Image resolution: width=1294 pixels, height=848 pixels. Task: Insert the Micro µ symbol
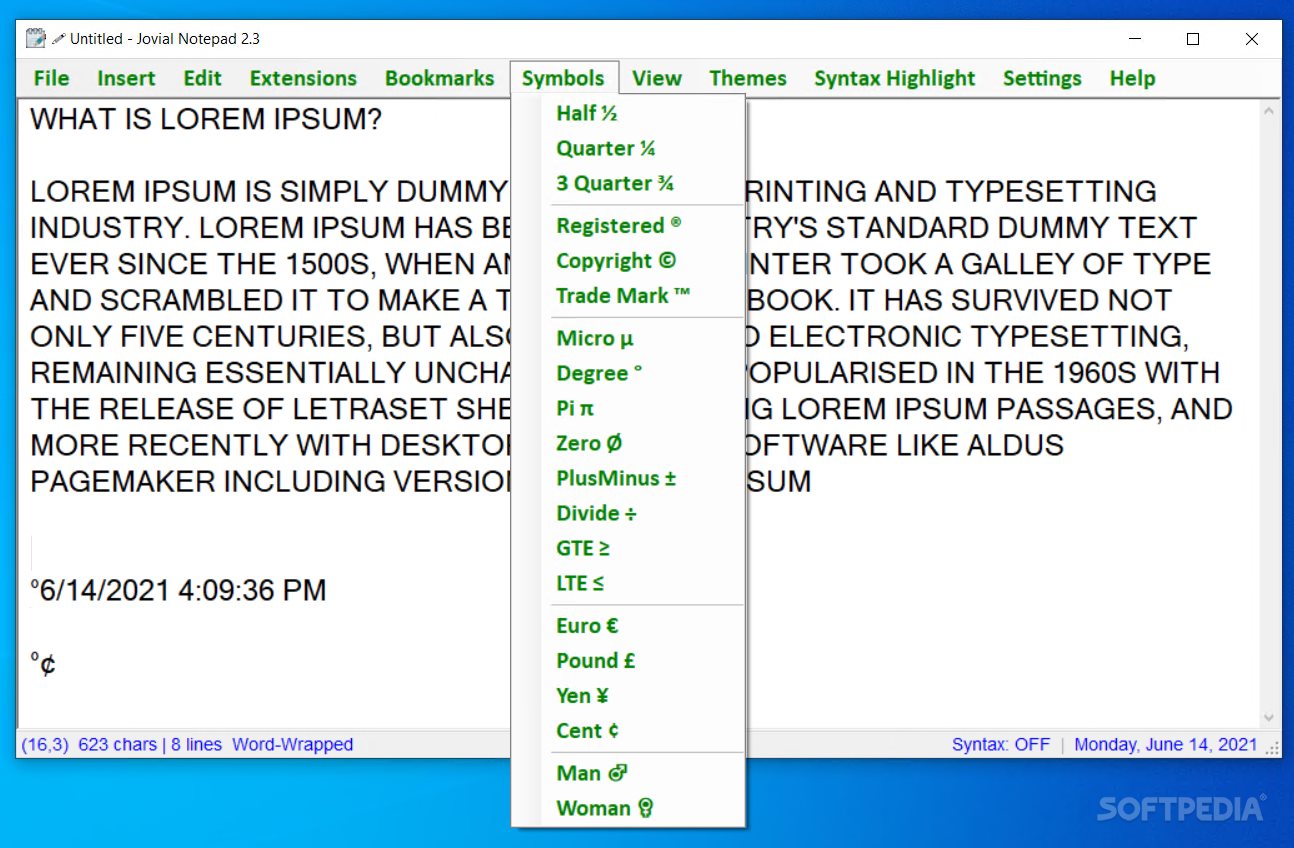pyautogui.click(x=628, y=338)
